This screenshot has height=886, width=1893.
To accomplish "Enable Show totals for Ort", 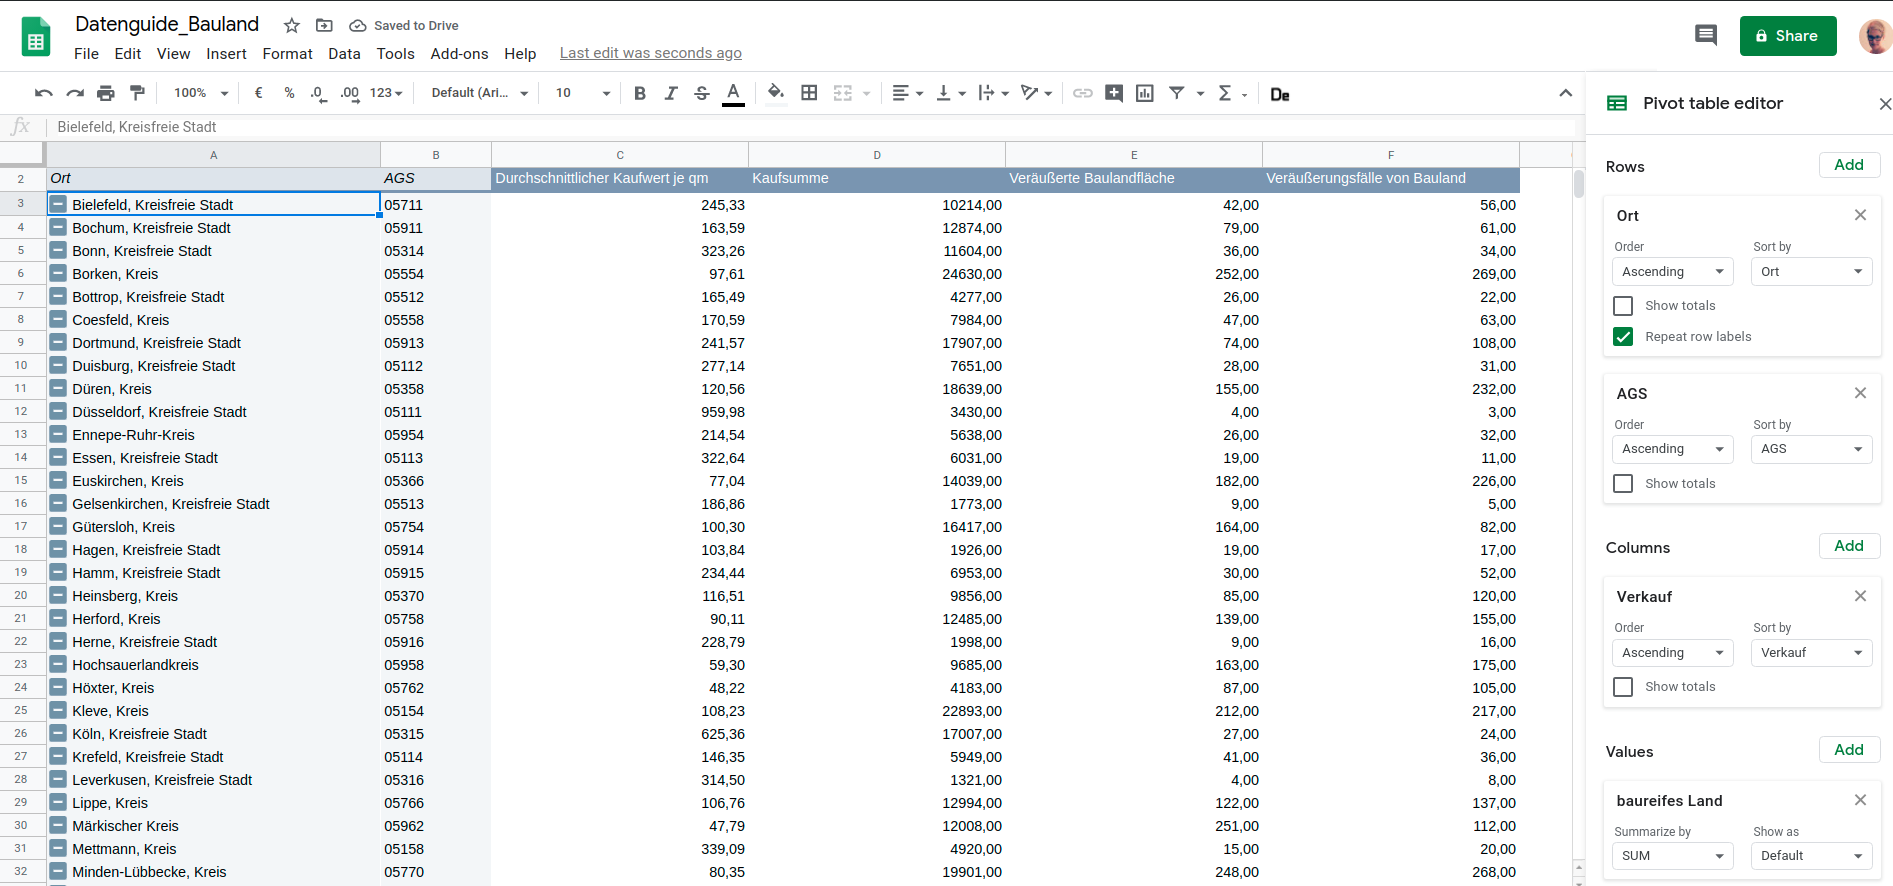I will click(1623, 306).
